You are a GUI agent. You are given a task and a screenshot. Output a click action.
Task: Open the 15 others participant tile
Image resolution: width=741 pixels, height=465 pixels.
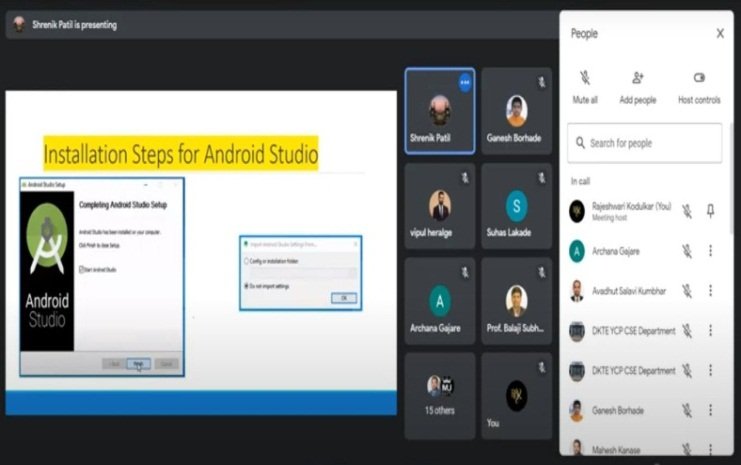pos(440,395)
